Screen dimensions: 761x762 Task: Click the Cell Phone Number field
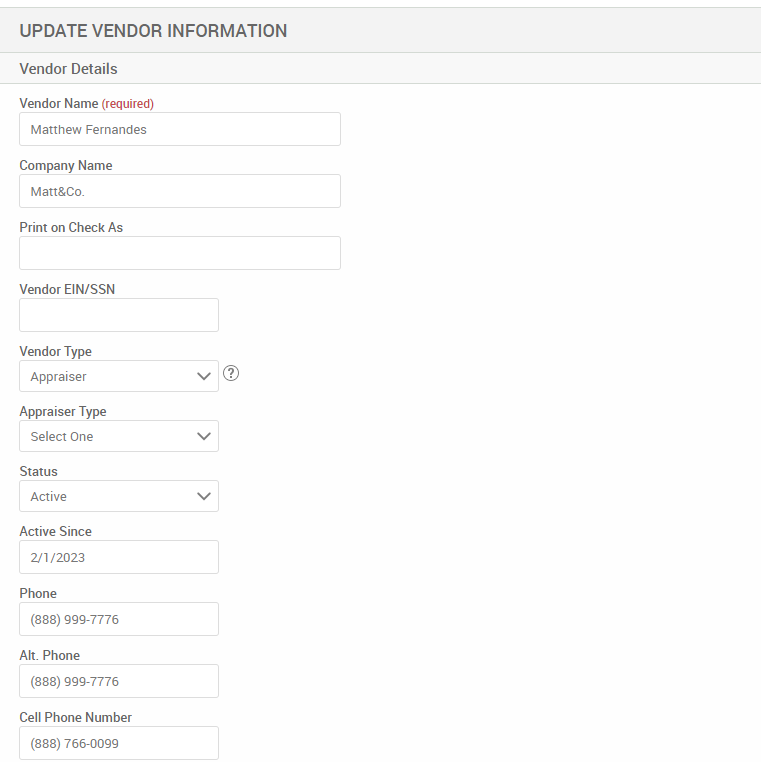[x=119, y=743]
